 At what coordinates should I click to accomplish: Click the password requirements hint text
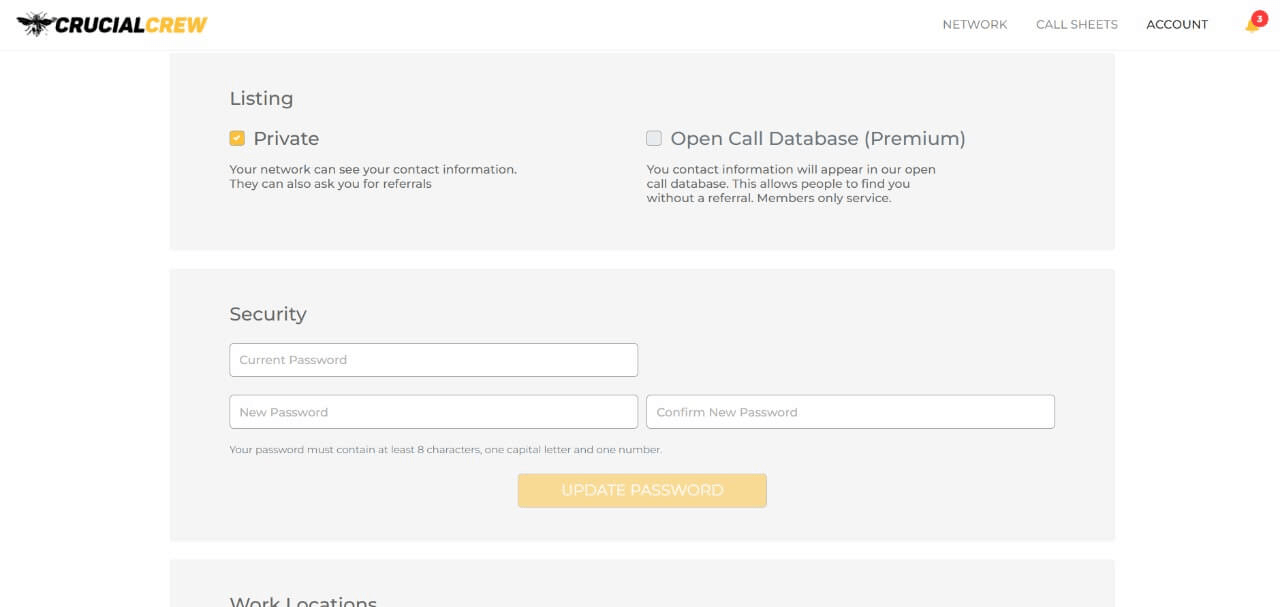click(445, 450)
